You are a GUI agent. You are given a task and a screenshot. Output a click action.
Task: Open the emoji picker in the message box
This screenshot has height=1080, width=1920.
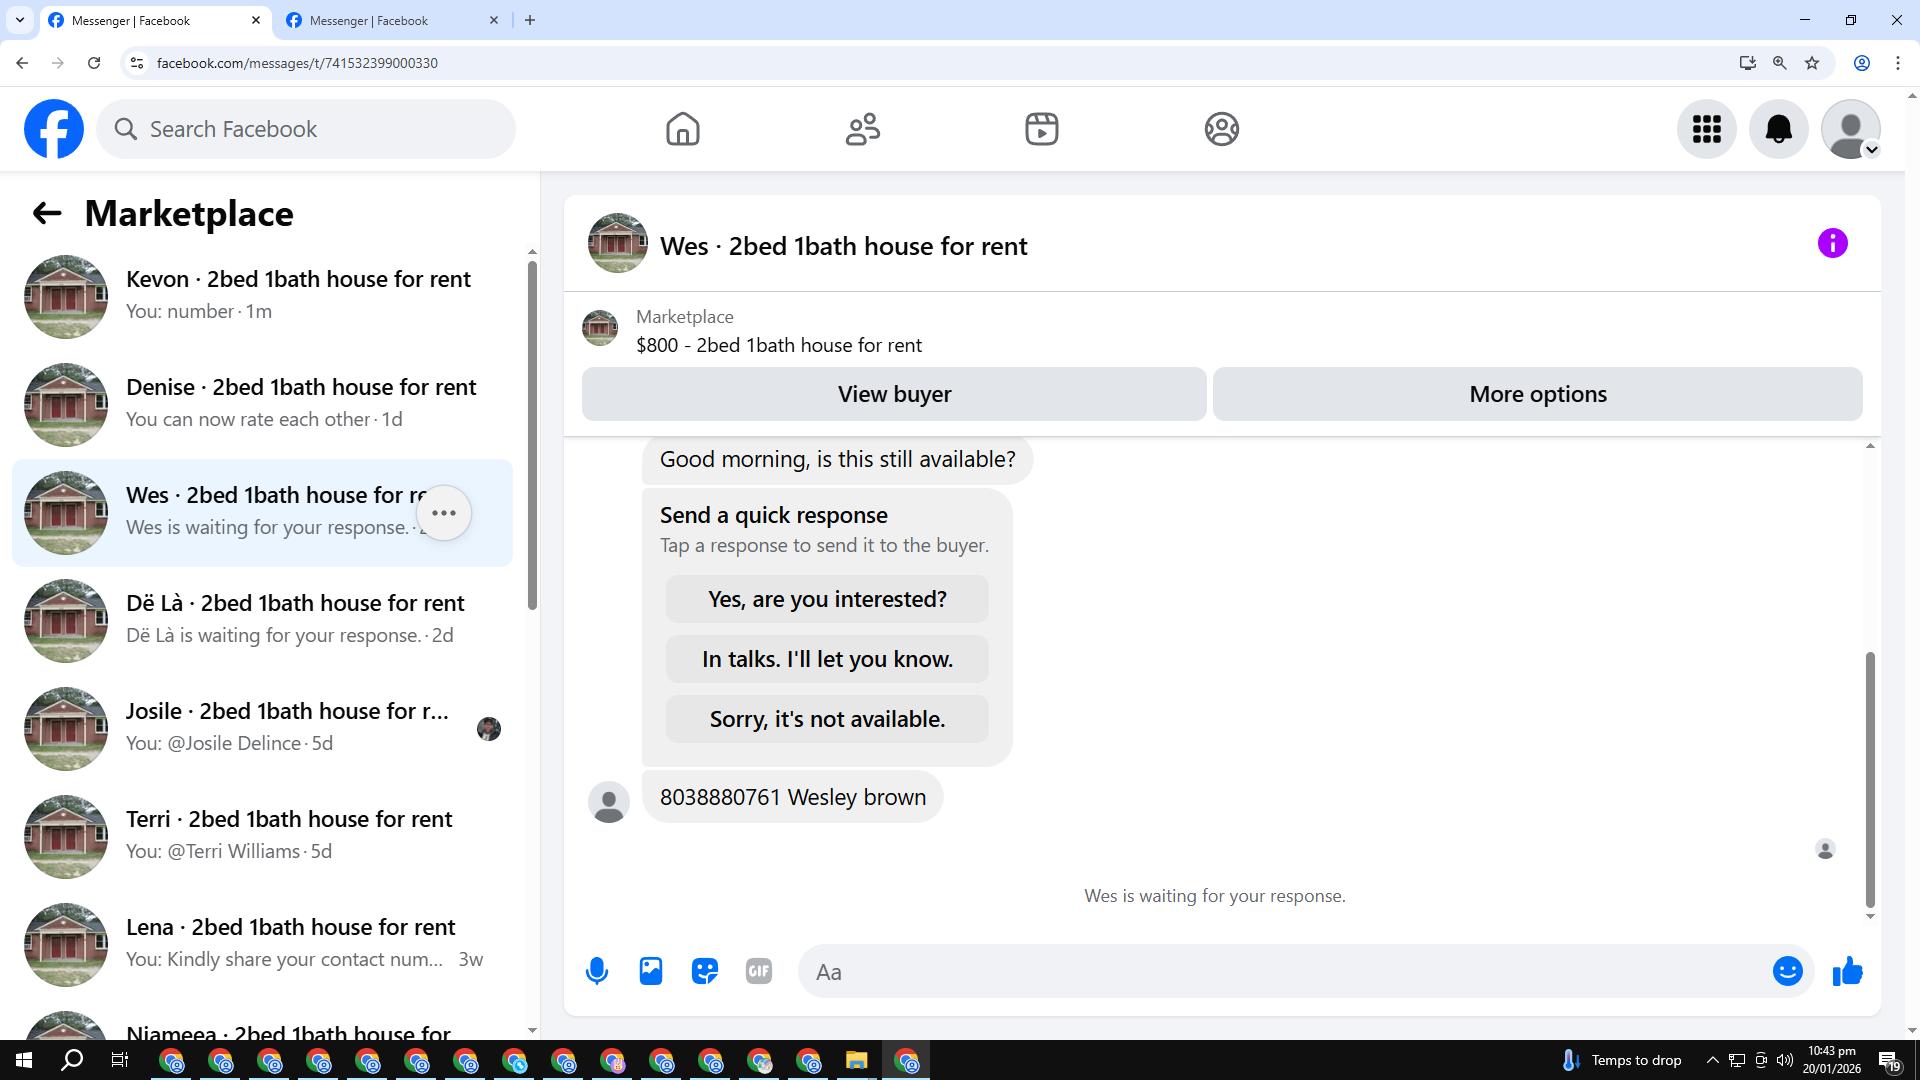tap(1788, 971)
